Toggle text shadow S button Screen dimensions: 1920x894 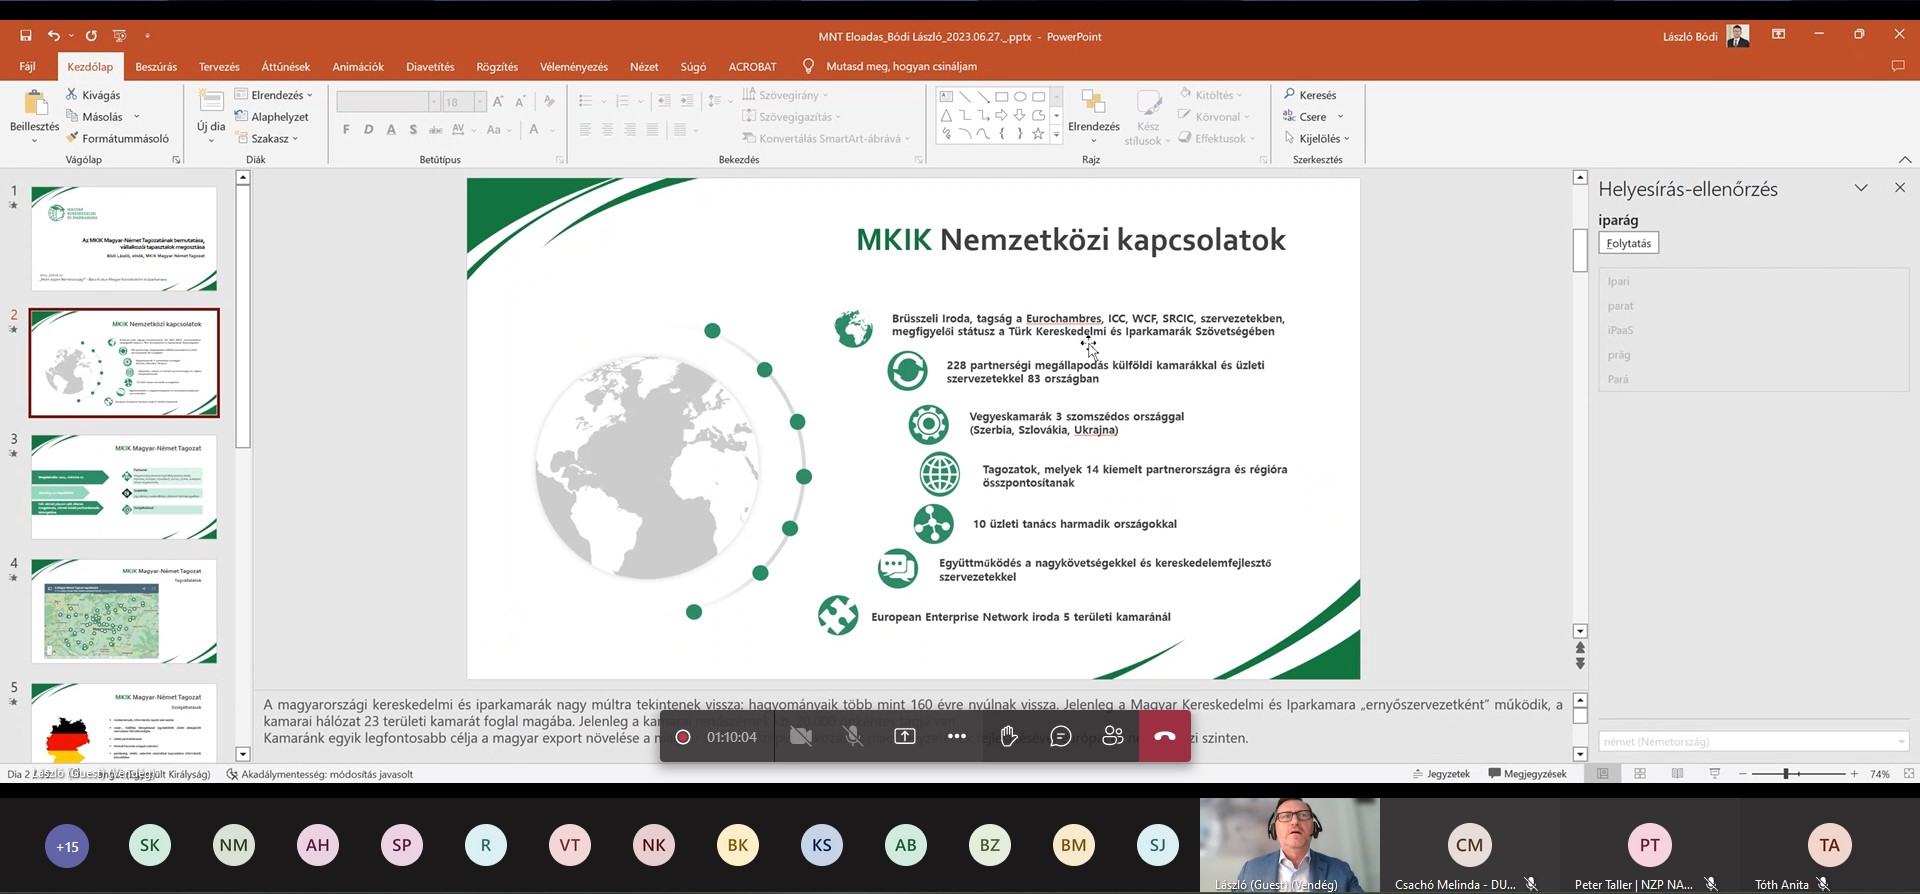413,130
